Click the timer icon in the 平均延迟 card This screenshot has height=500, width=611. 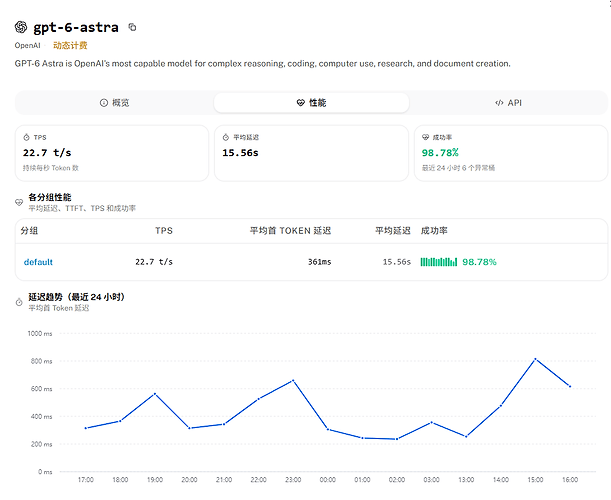226,137
